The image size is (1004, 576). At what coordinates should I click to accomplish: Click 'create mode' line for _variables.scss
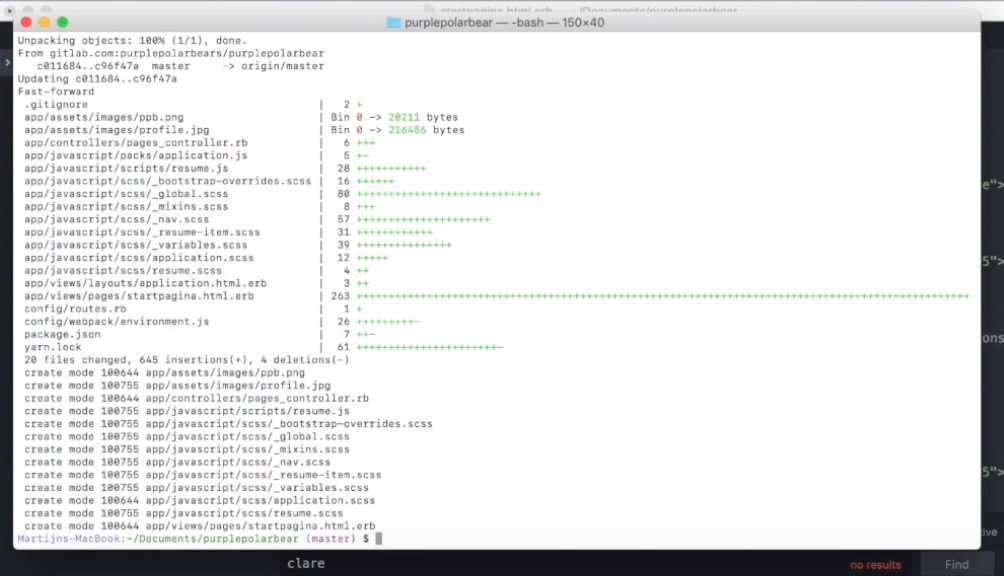tap(197, 488)
